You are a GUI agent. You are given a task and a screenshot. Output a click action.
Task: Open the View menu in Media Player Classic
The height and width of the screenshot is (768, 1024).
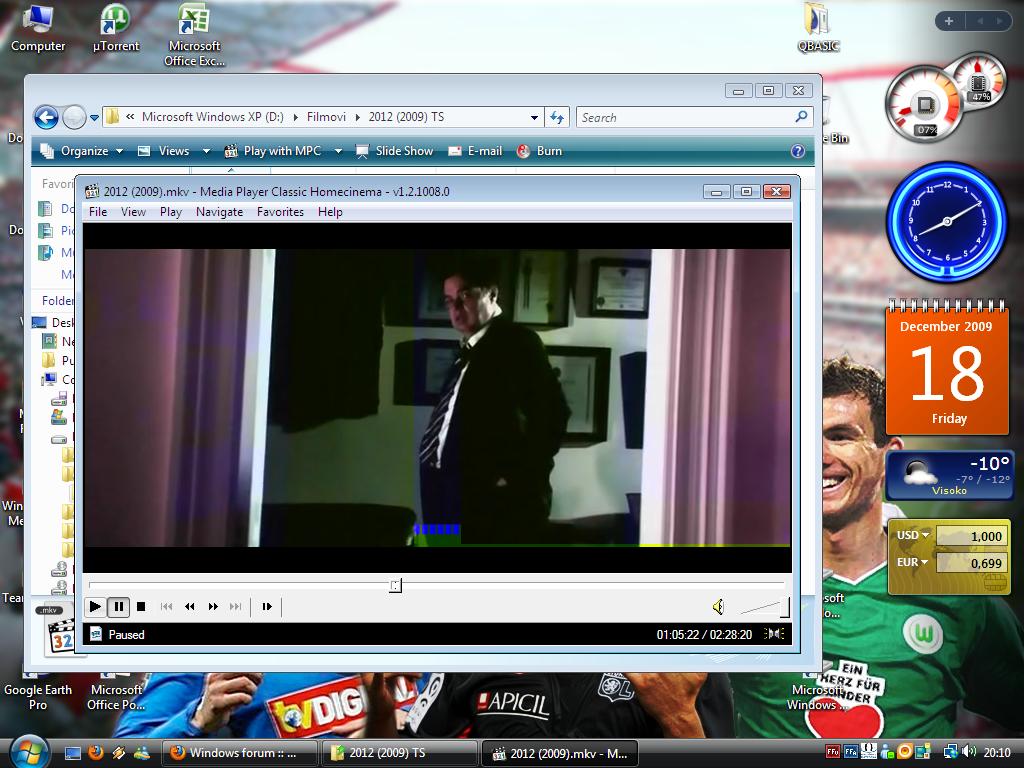pos(133,212)
